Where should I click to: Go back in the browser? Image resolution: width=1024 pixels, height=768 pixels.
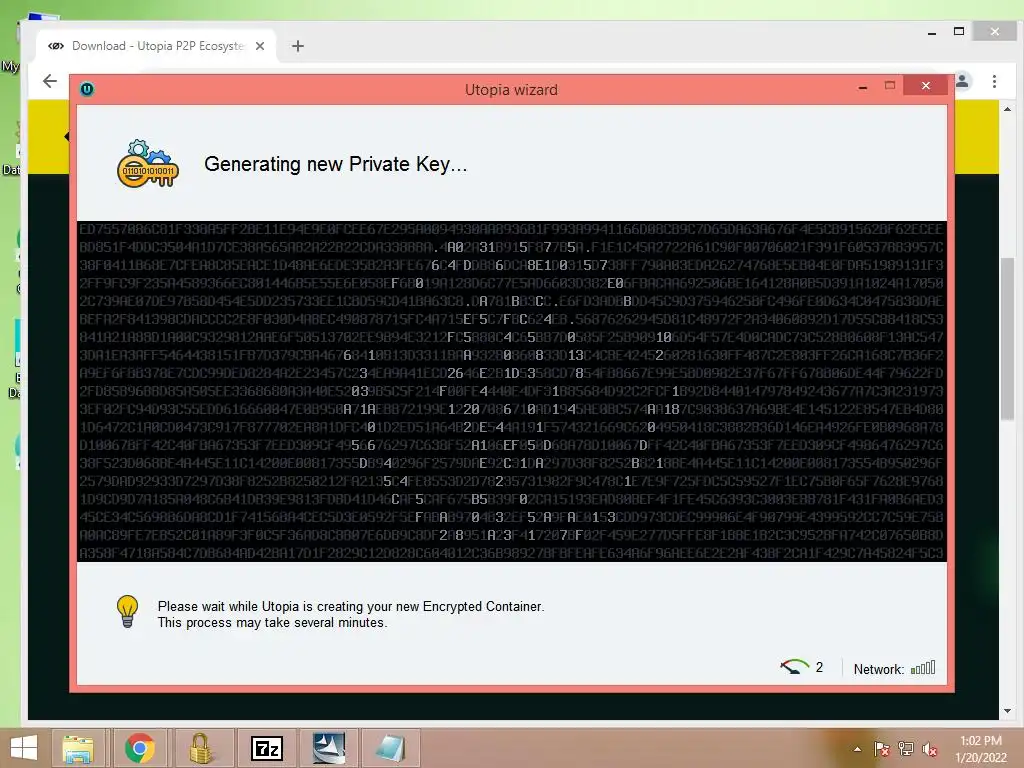click(x=50, y=81)
